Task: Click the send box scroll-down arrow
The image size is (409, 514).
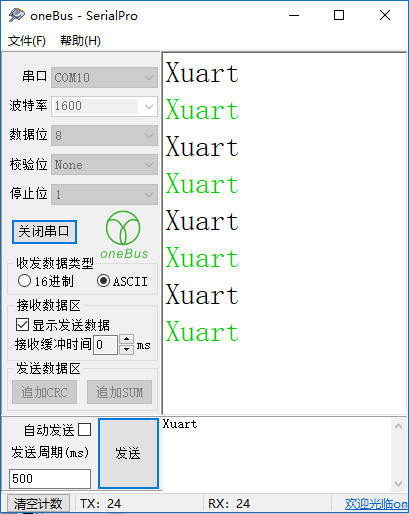Action: tap(398, 483)
